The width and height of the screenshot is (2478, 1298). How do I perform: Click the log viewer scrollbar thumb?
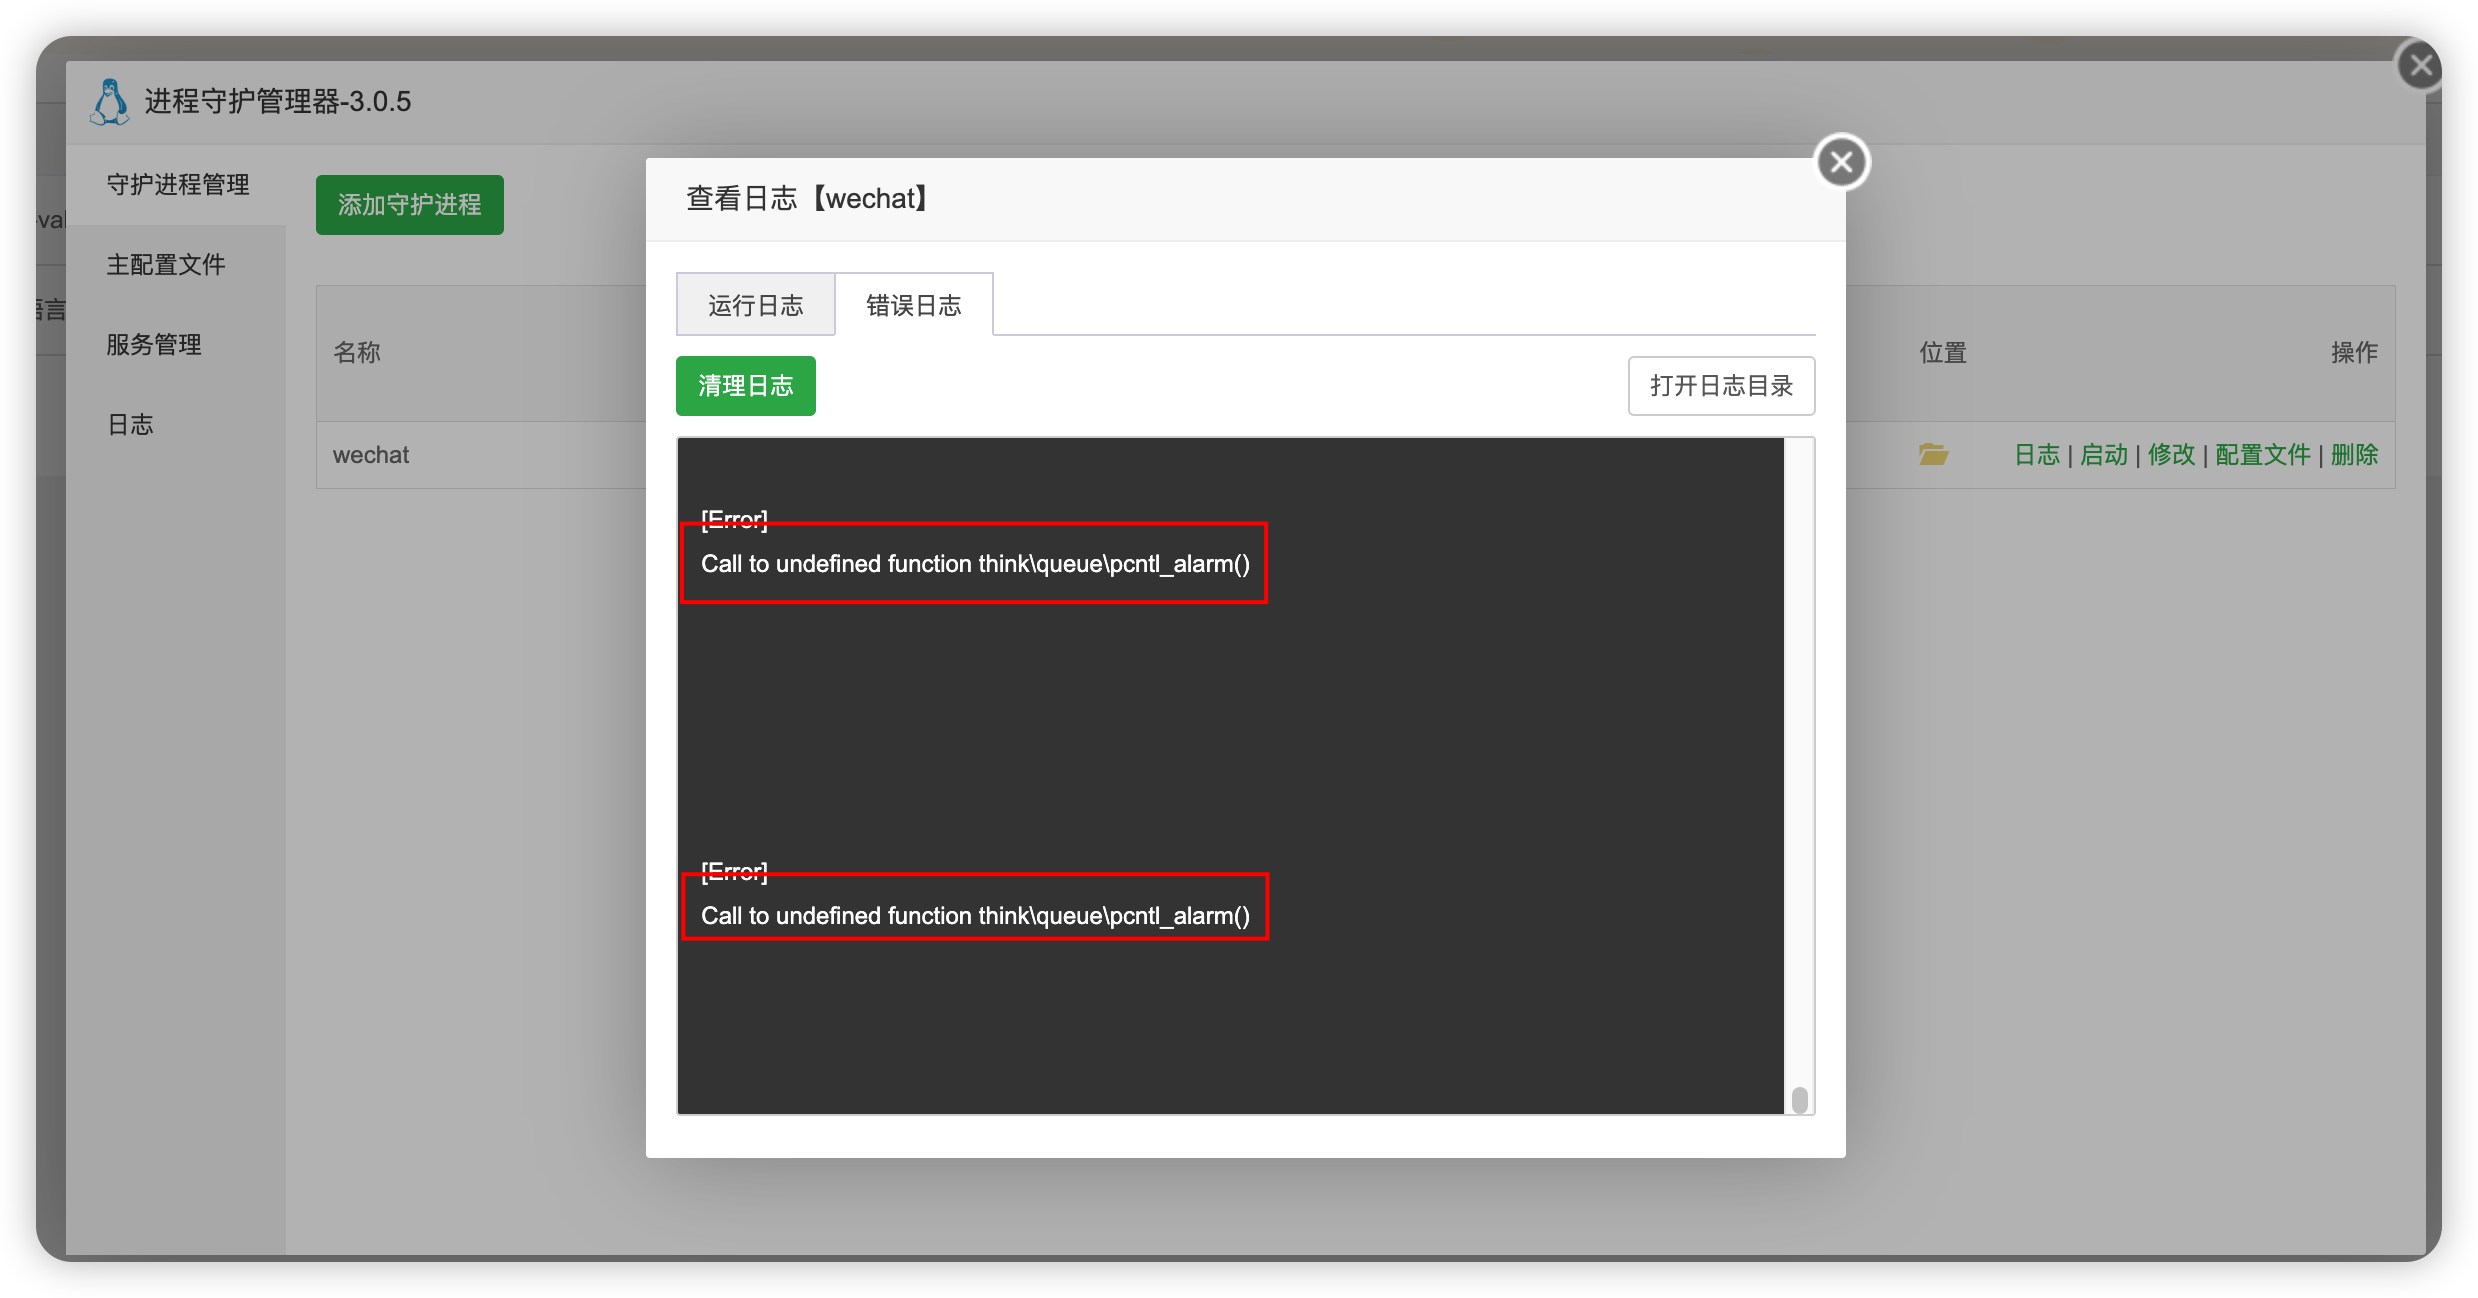tap(1799, 1100)
